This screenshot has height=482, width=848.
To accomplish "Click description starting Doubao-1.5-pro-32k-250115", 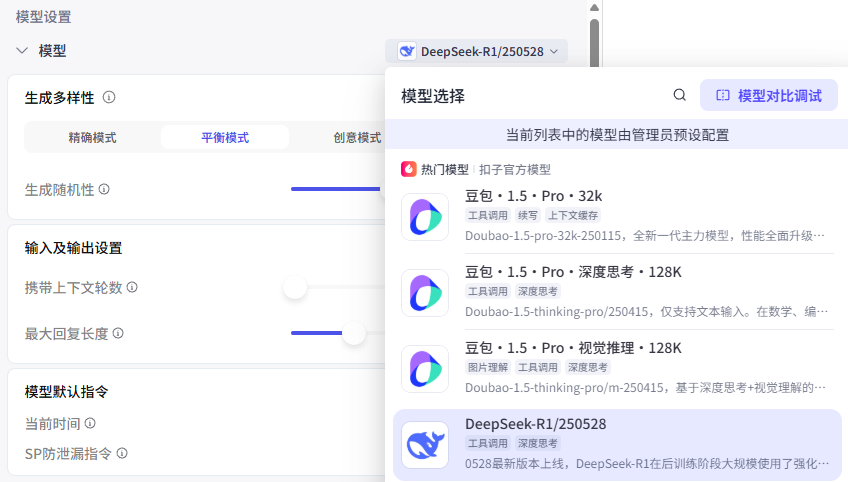I will click(x=645, y=235).
